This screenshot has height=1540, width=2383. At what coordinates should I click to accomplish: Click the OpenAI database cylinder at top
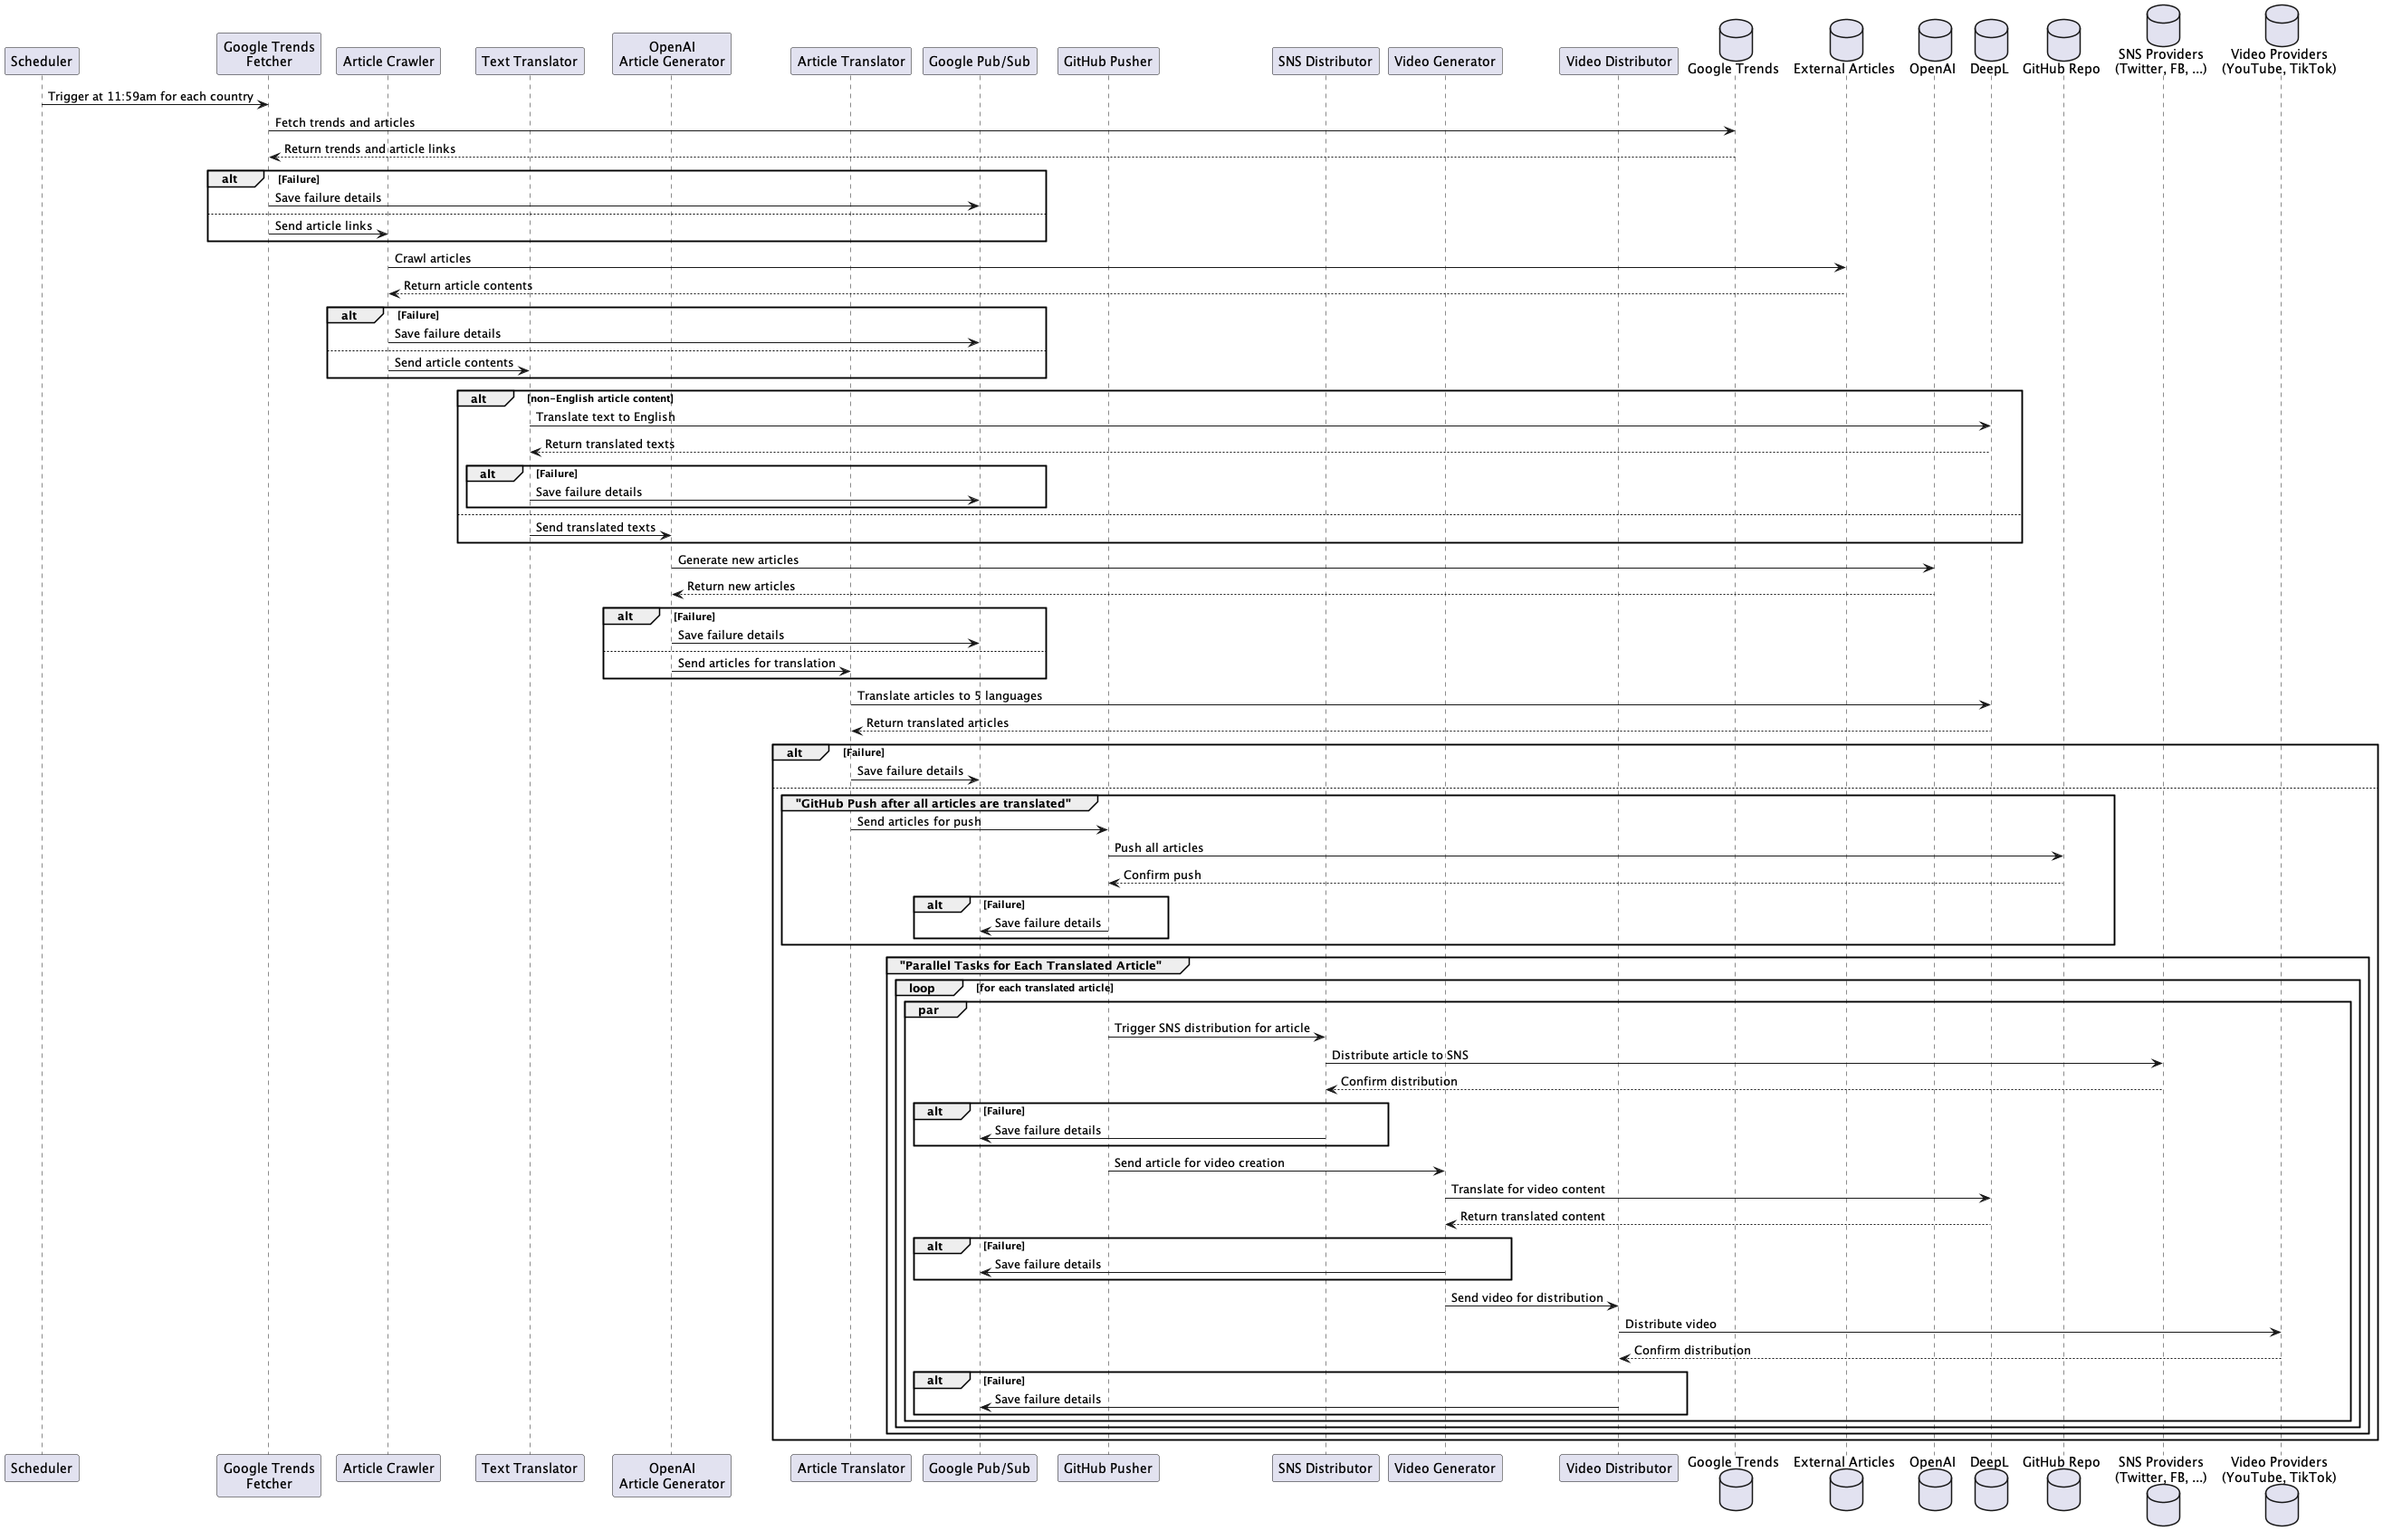[x=1934, y=40]
